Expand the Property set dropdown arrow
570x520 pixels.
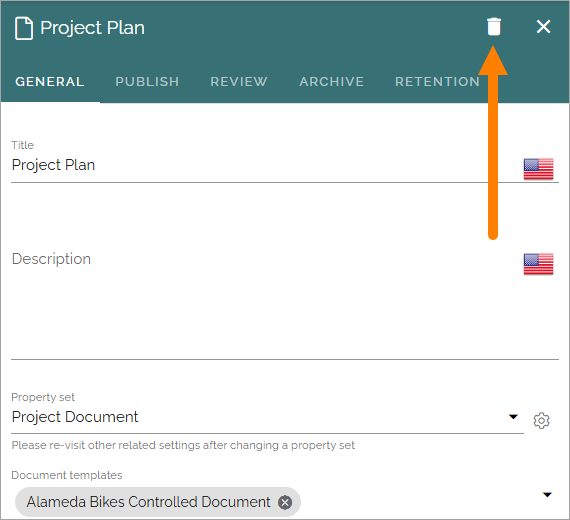pos(513,417)
